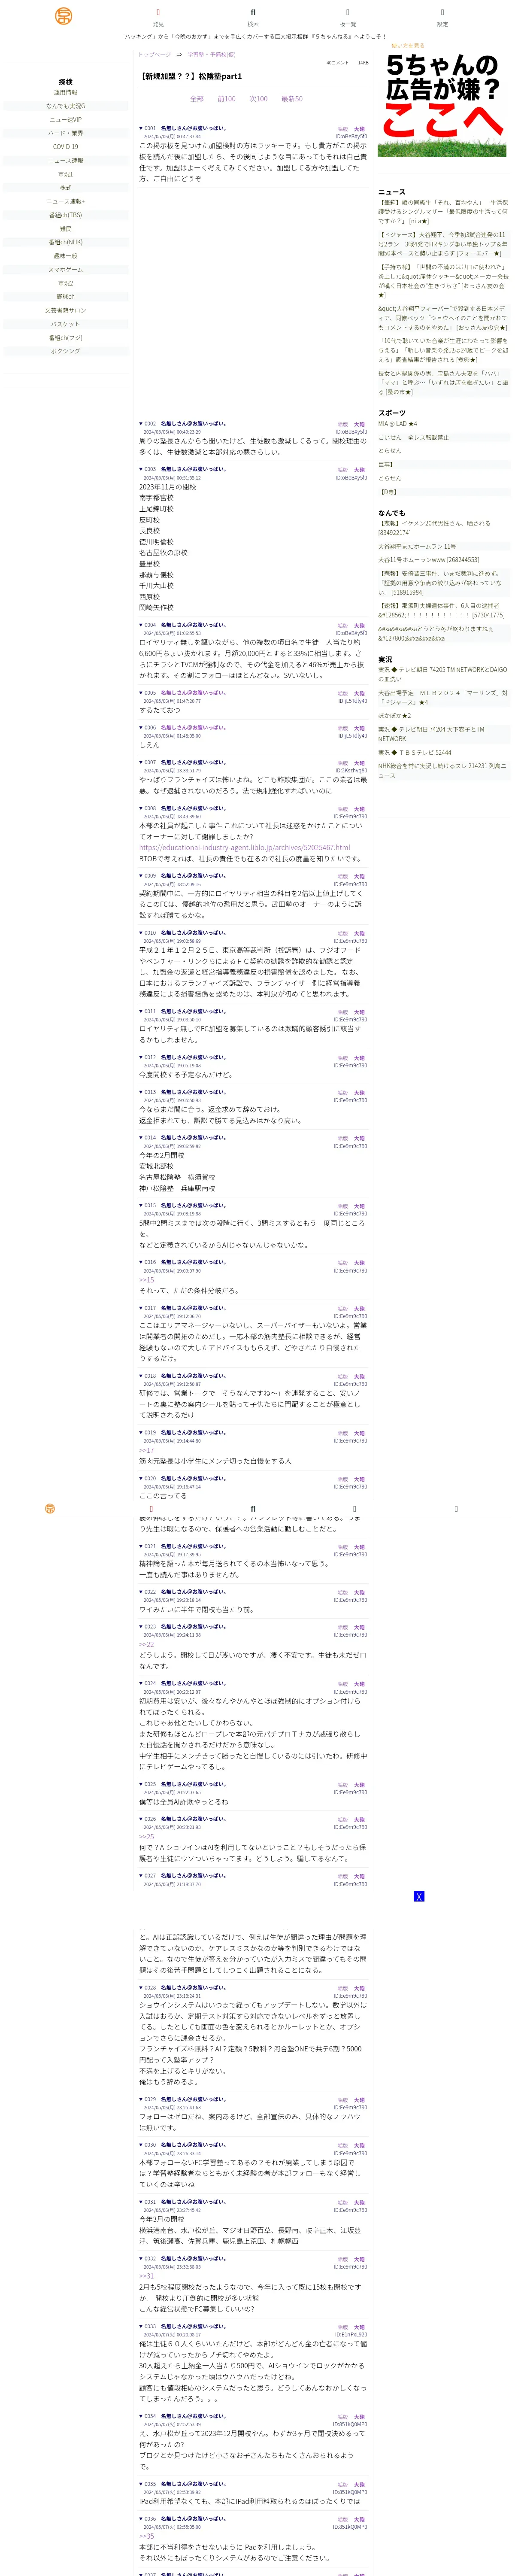Open the 学習塾・予備校(仮) breadcrumb link

[212, 55]
